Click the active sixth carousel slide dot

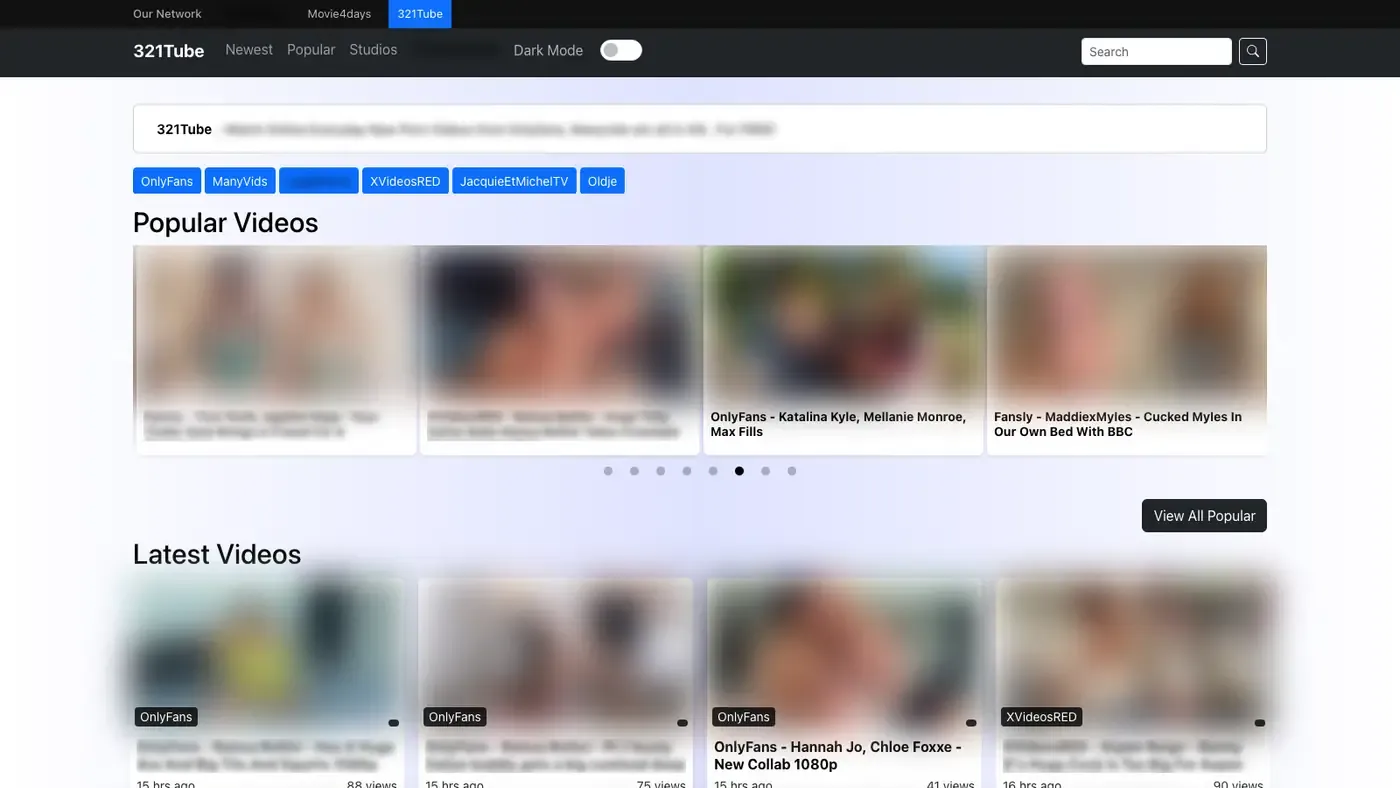click(739, 471)
